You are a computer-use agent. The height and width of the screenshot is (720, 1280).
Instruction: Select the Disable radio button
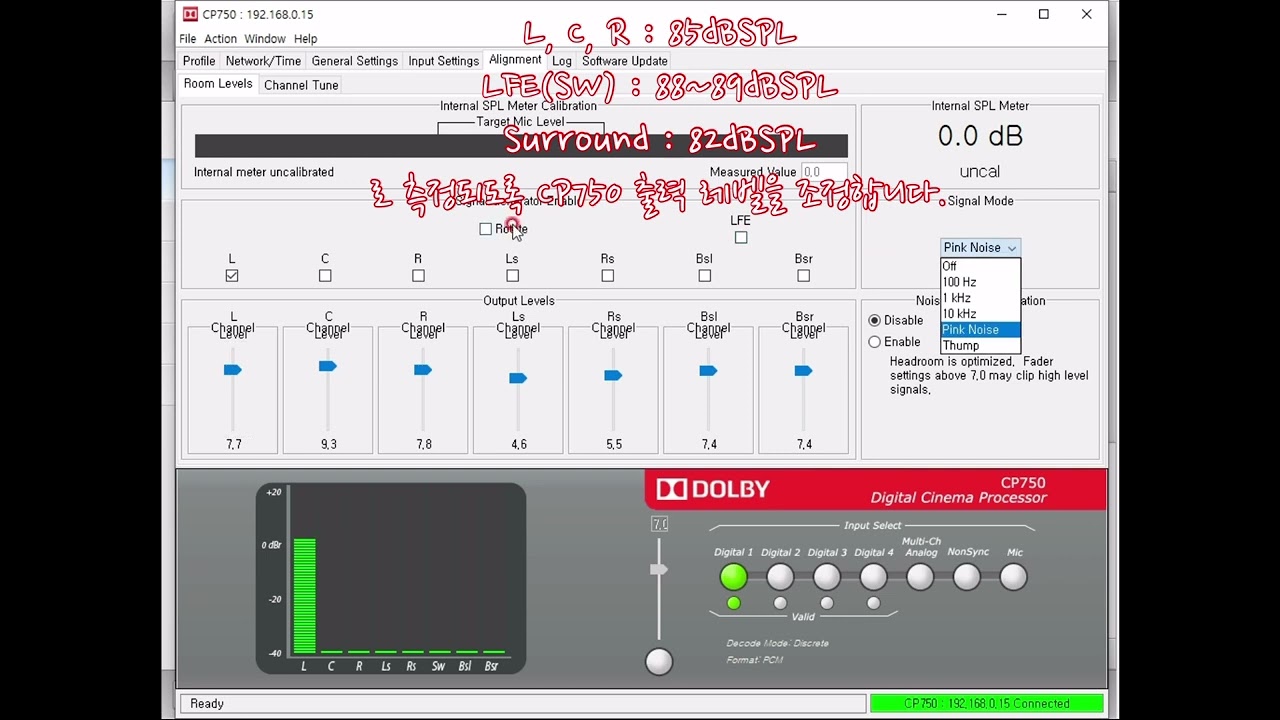874,321
